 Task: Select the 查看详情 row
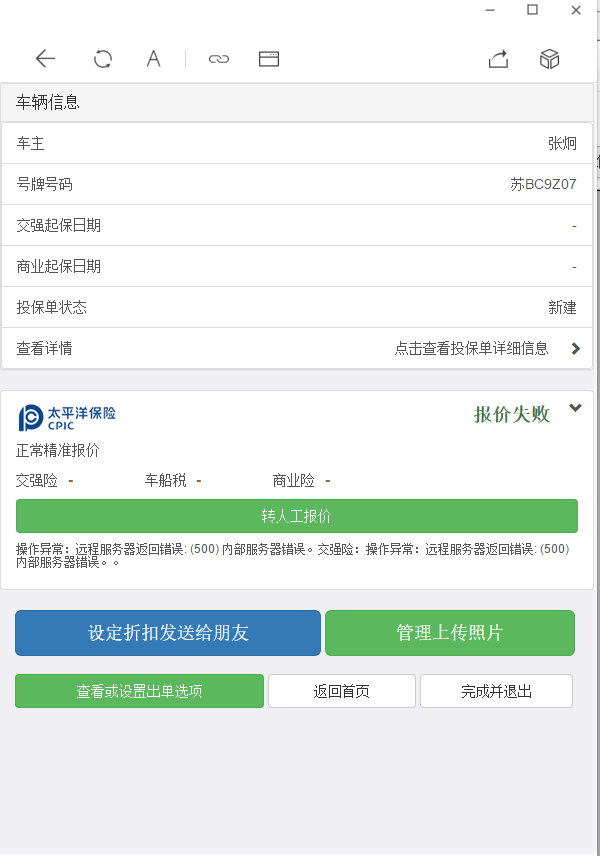tap(297, 348)
